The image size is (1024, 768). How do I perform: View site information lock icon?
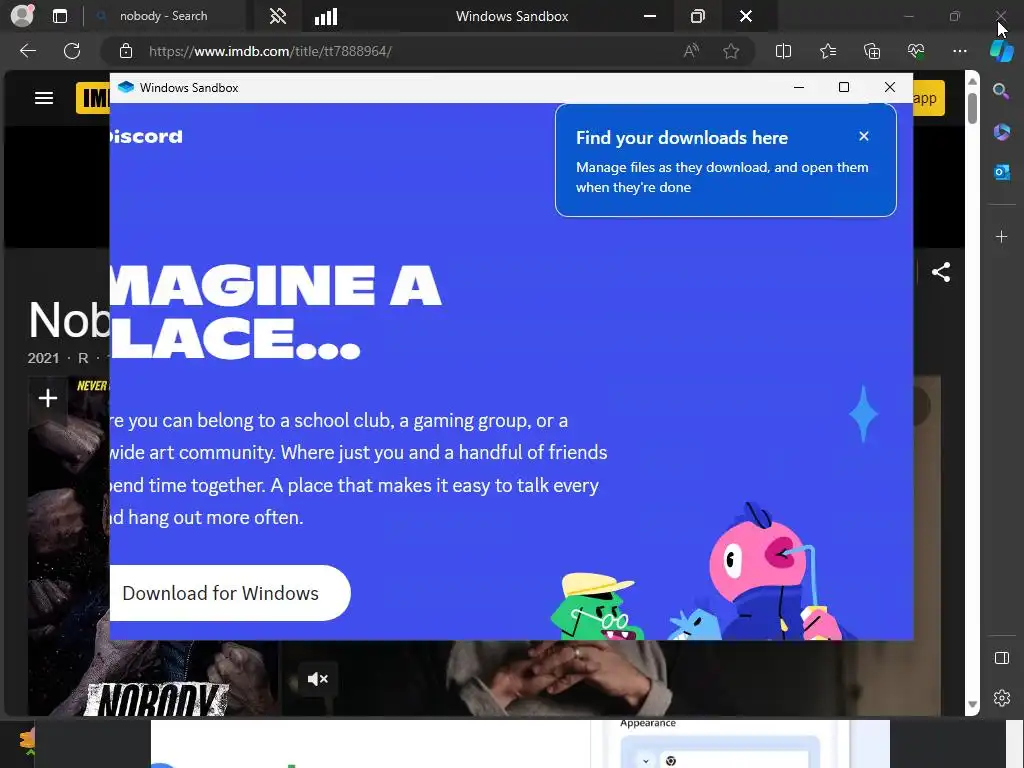tap(126, 51)
